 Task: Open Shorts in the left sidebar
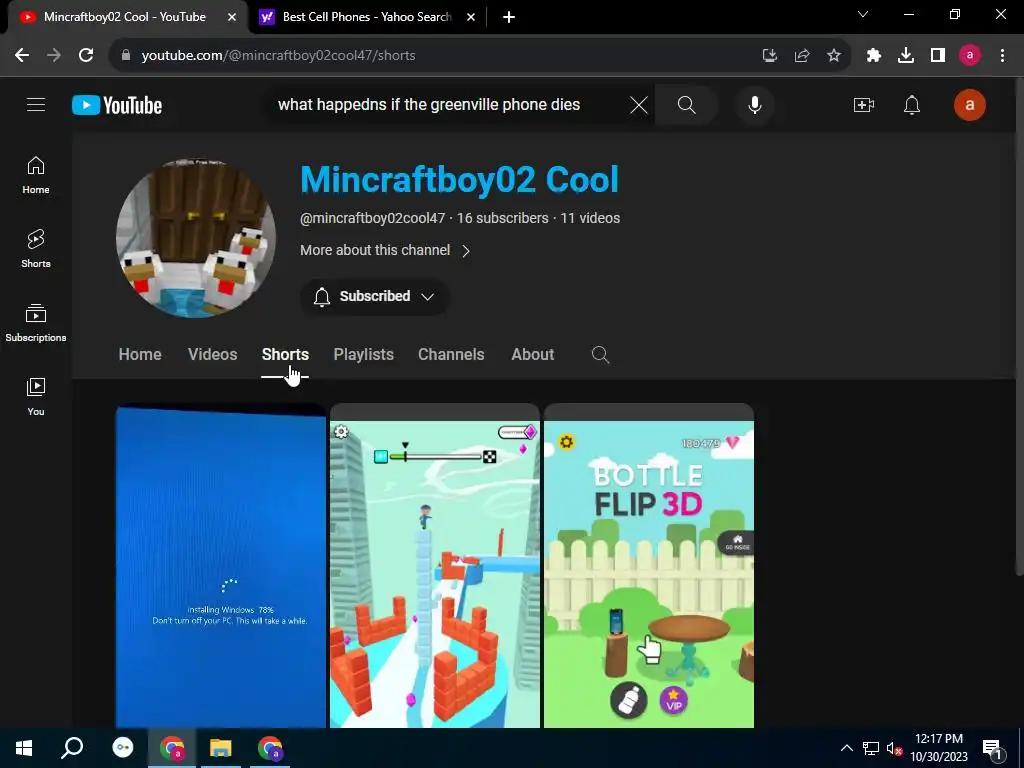tap(36, 248)
